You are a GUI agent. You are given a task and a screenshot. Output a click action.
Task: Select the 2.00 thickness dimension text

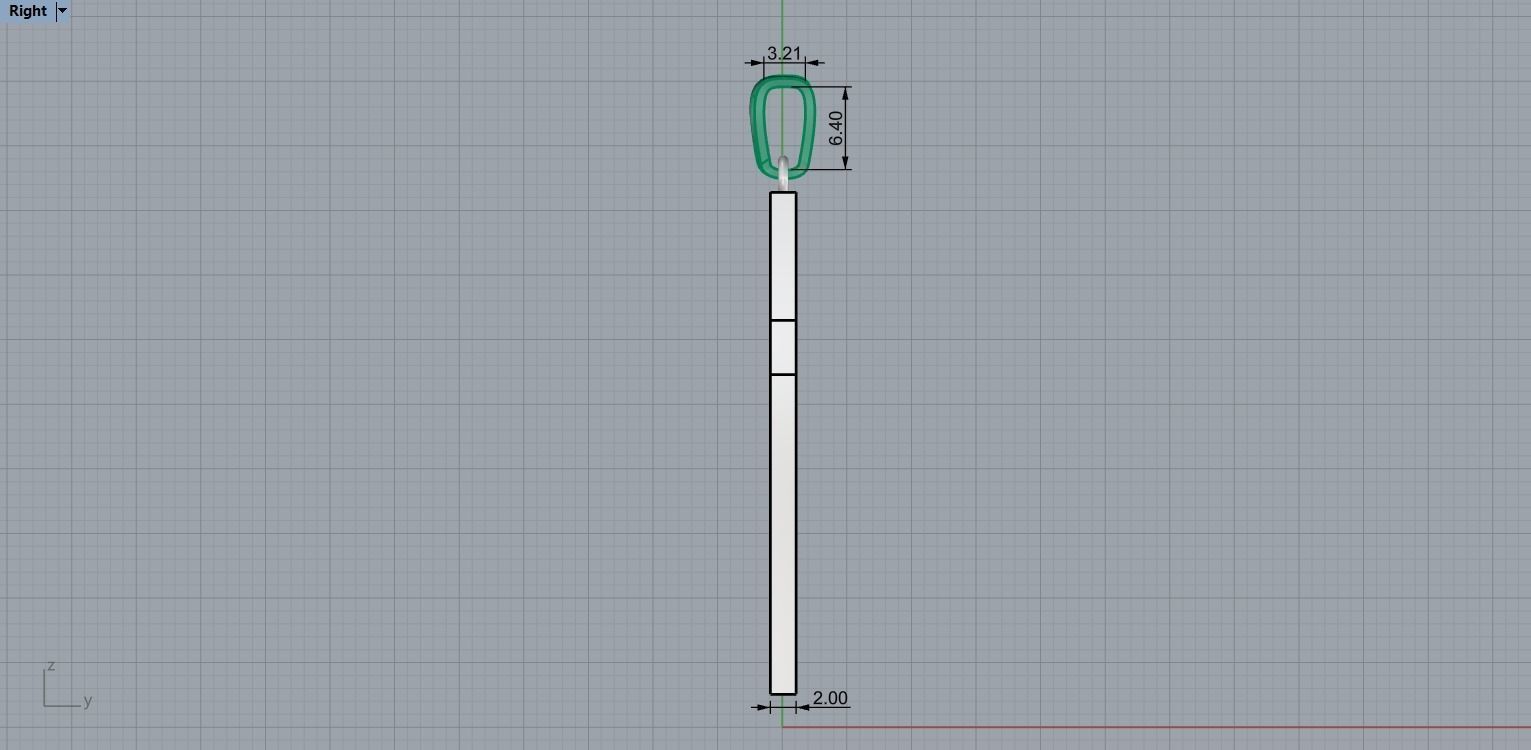point(830,698)
